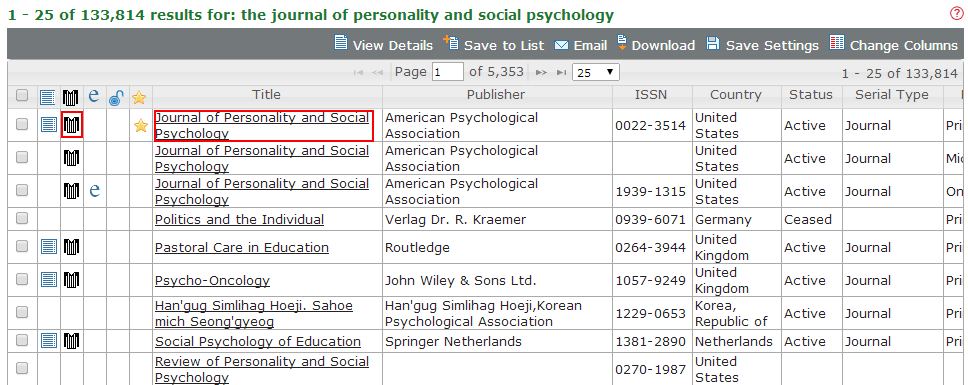Click refereed icon in ISSN 1939-1315 row

[71, 191]
